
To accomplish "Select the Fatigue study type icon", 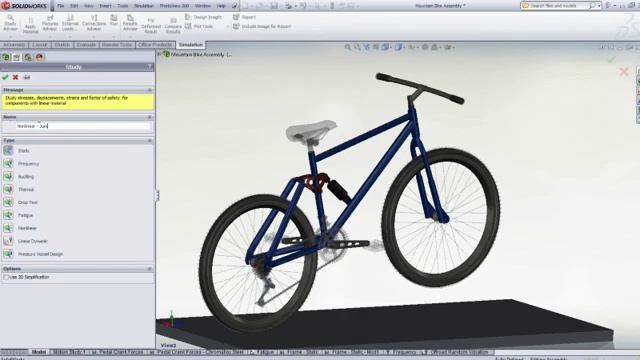I will point(8,215).
